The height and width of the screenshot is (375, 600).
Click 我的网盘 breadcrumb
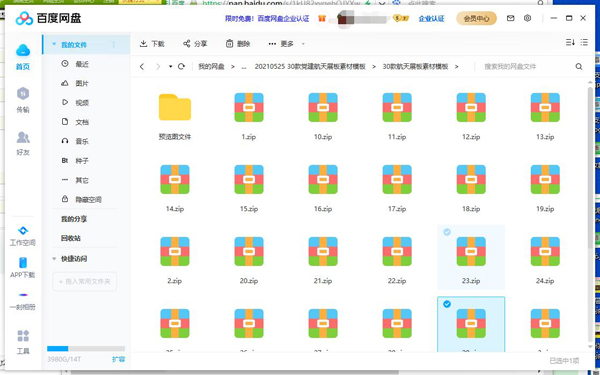211,67
